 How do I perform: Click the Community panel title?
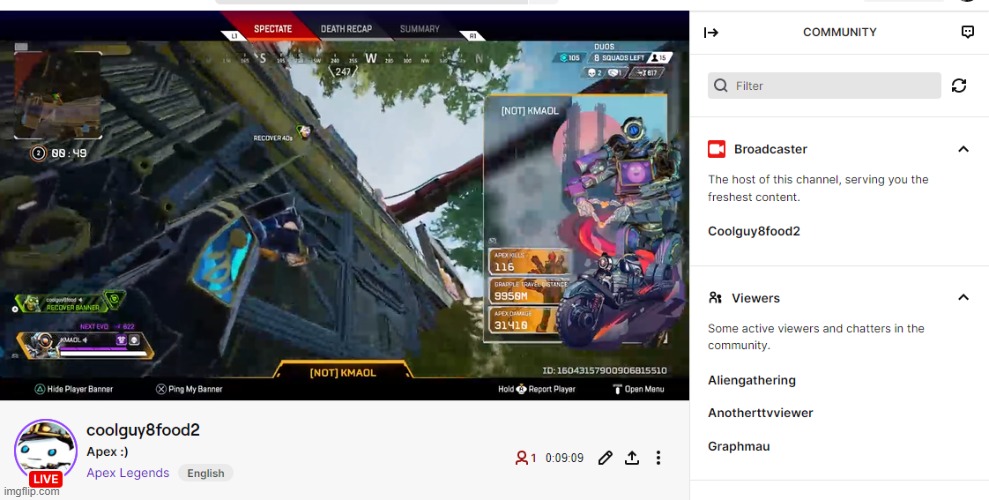pos(840,32)
